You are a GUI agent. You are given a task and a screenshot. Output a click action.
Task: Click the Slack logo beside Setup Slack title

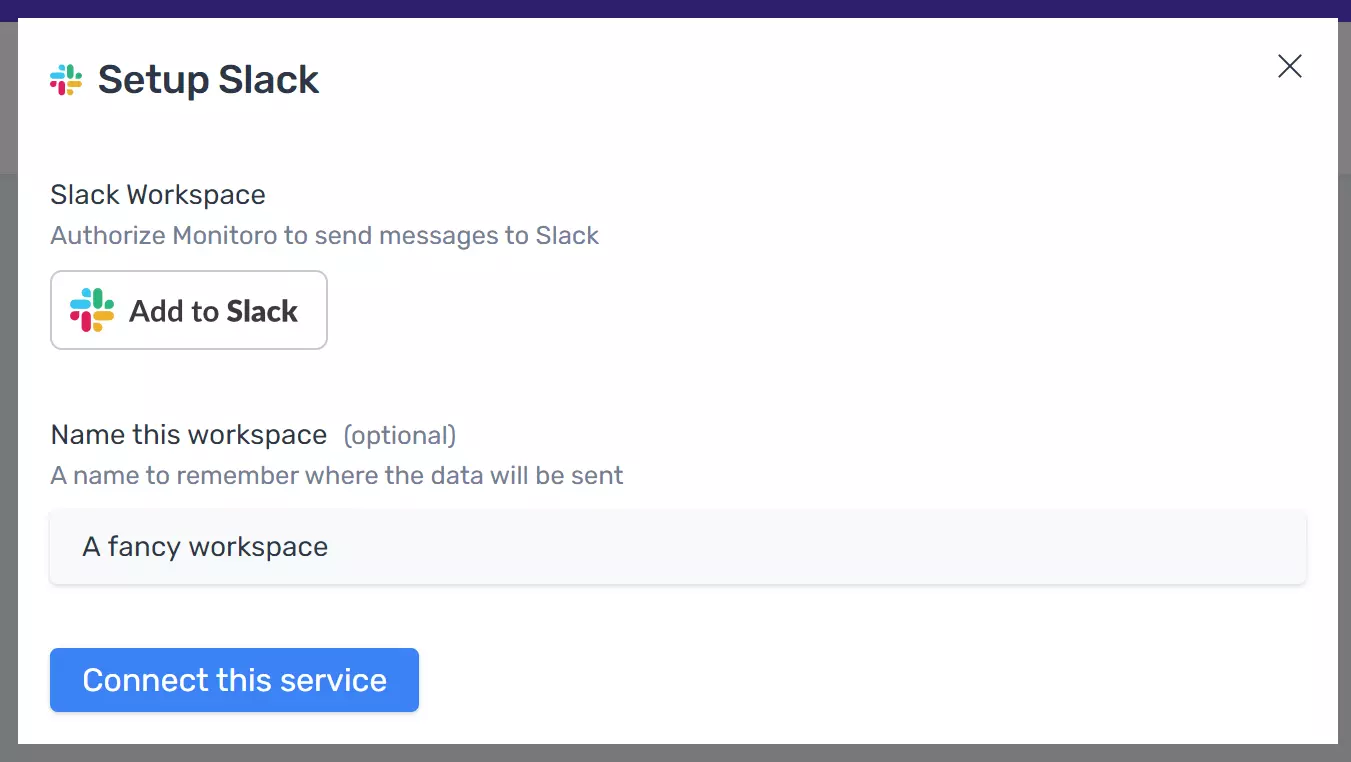(x=66, y=80)
